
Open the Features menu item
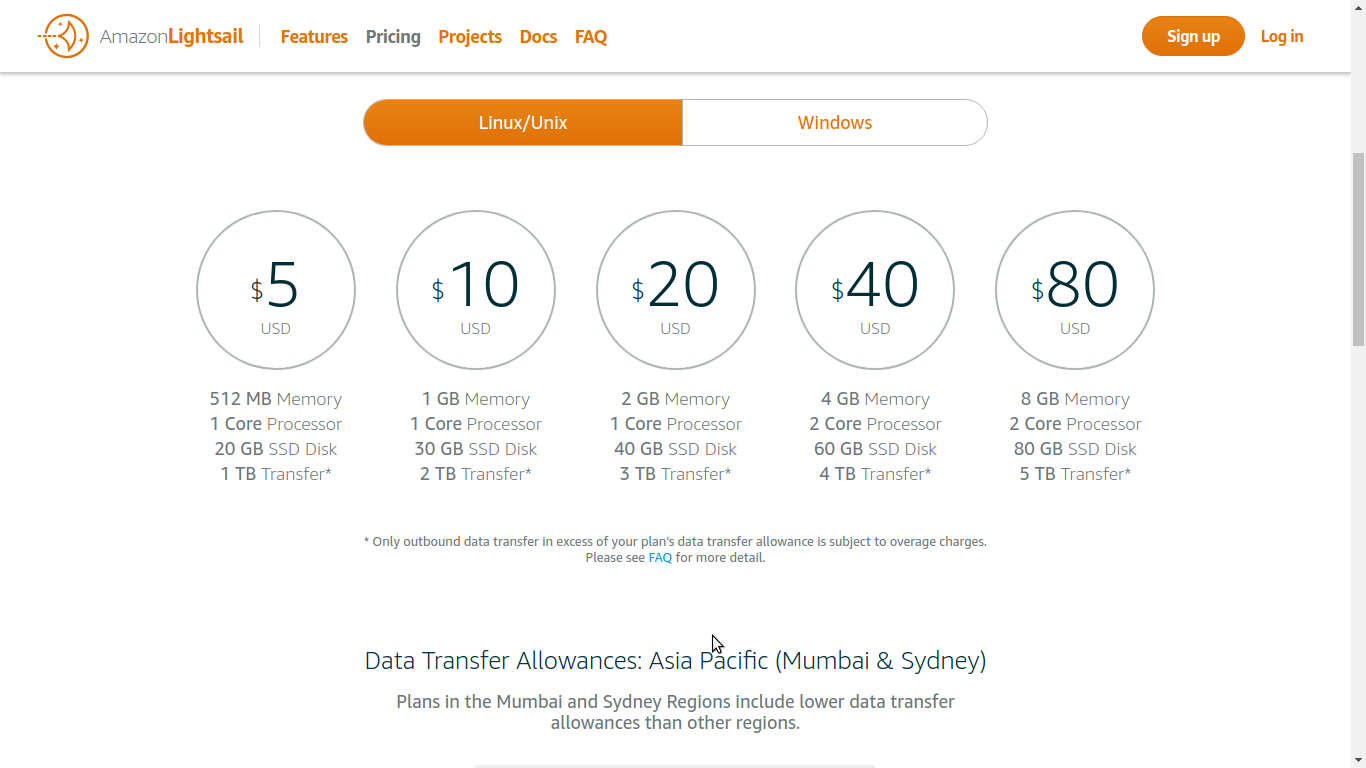(x=314, y=37)
